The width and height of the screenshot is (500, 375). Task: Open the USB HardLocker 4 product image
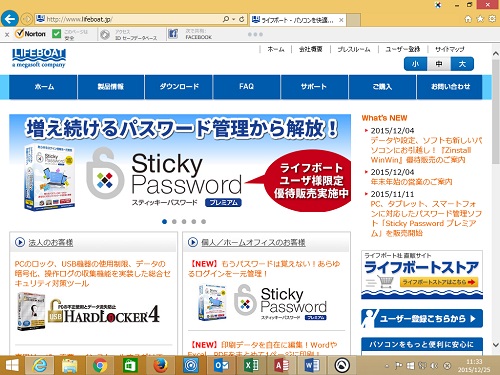[x=89, y=313]
